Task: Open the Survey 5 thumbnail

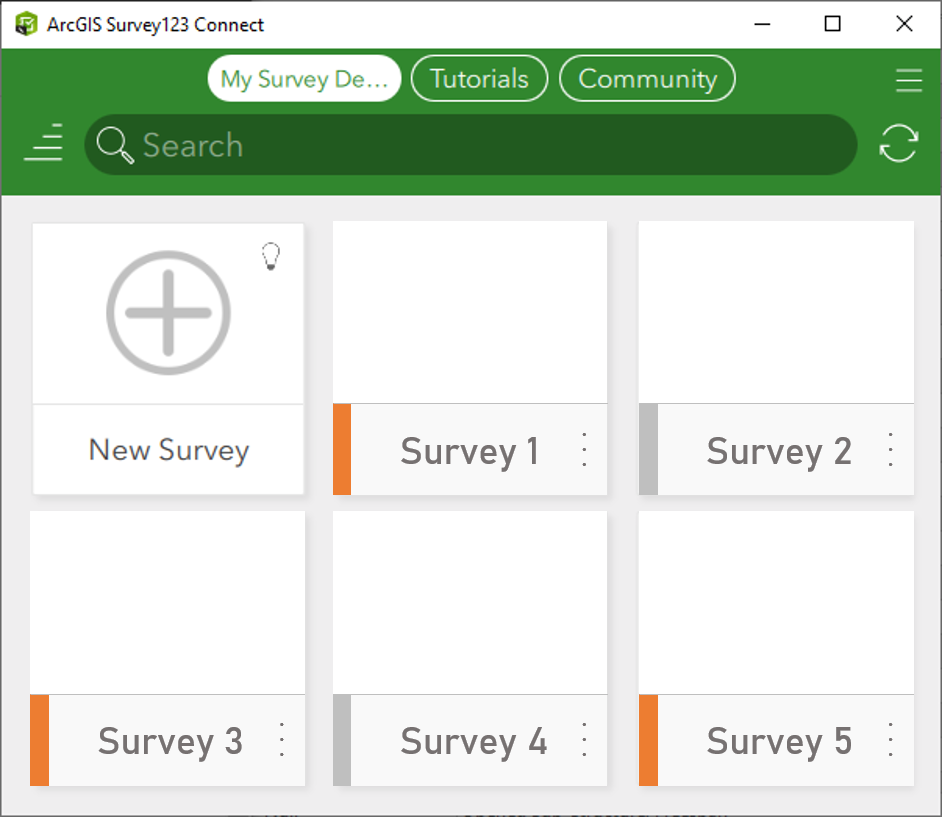Action: [776, 603]
